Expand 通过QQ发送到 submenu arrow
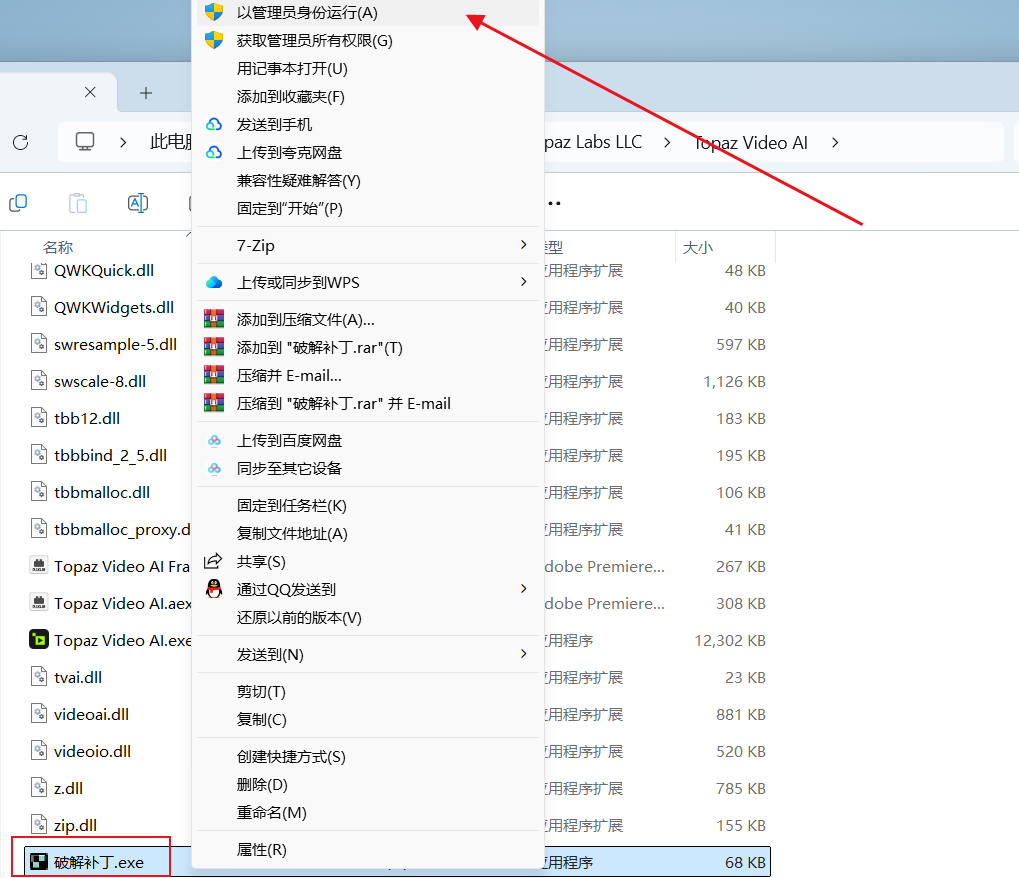This screenshot has height=878, width=1019. point(524,588)
